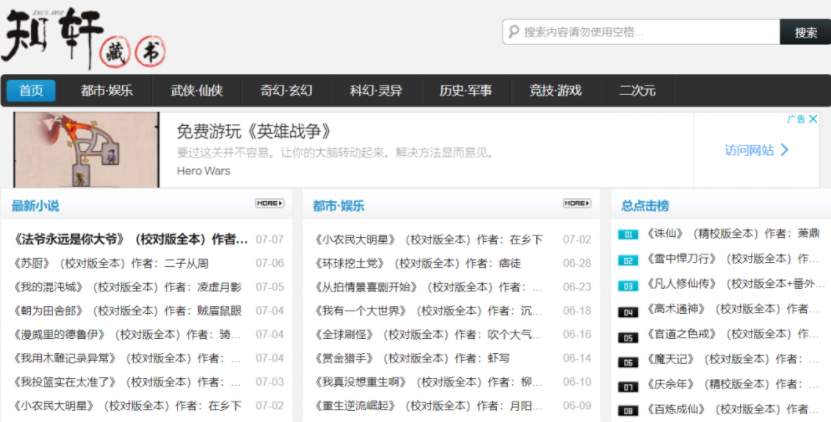The image size is (831, 422).
Task: Click the 知轩藏书 site logo
Action: pyautogui.click(x=84, y=38)
